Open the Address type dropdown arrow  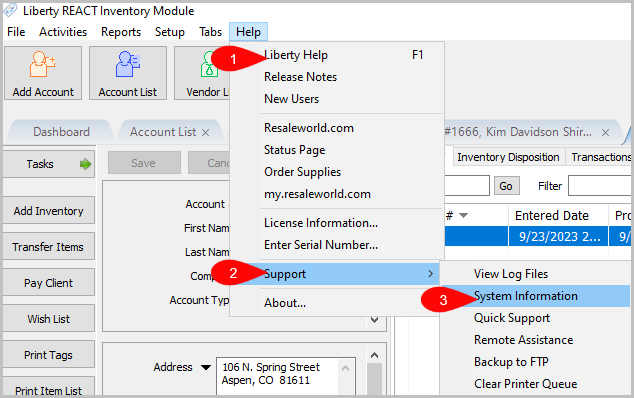(x=206, y=367)
